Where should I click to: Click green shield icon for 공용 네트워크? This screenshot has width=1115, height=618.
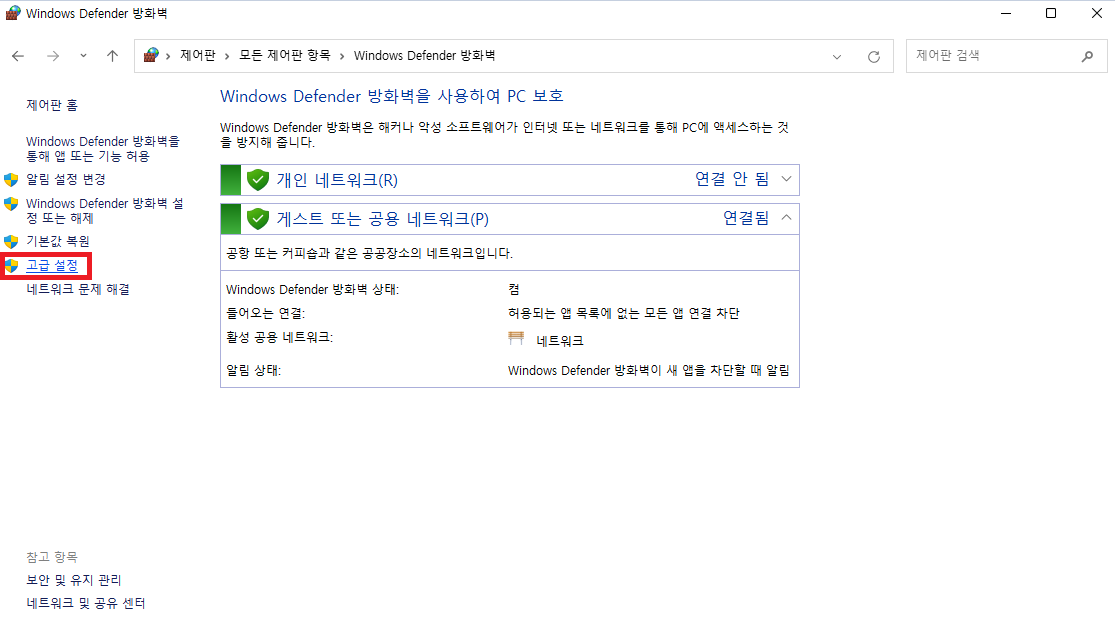pos(257,219)
